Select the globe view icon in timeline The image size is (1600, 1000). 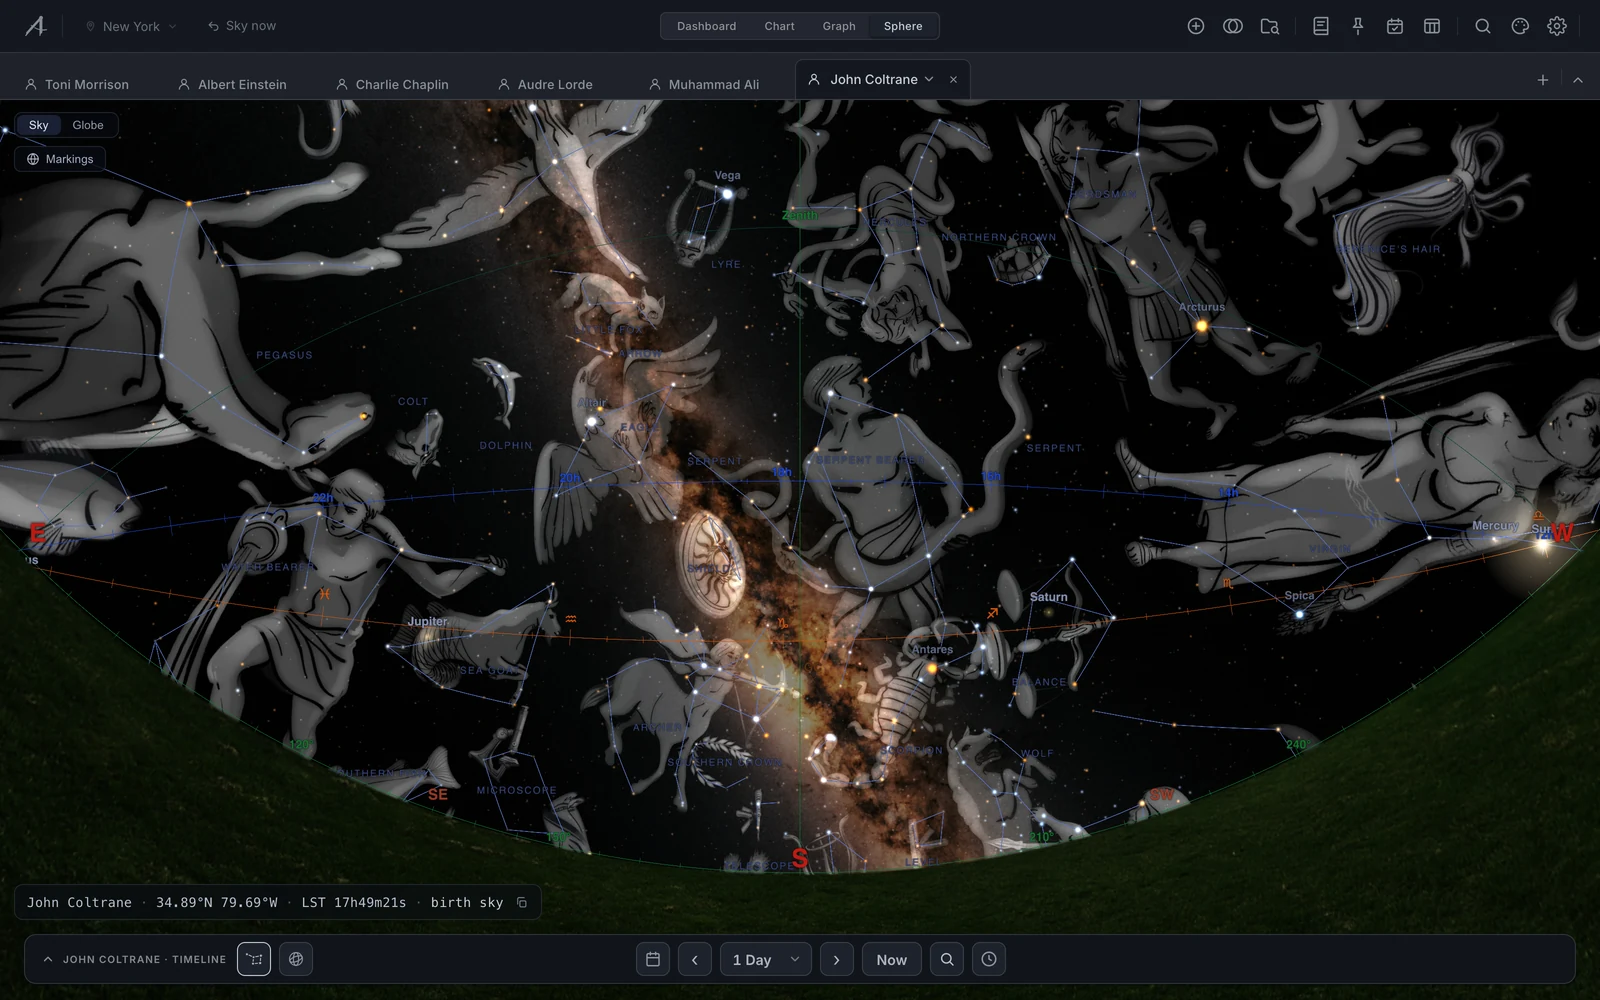[296, 959]
